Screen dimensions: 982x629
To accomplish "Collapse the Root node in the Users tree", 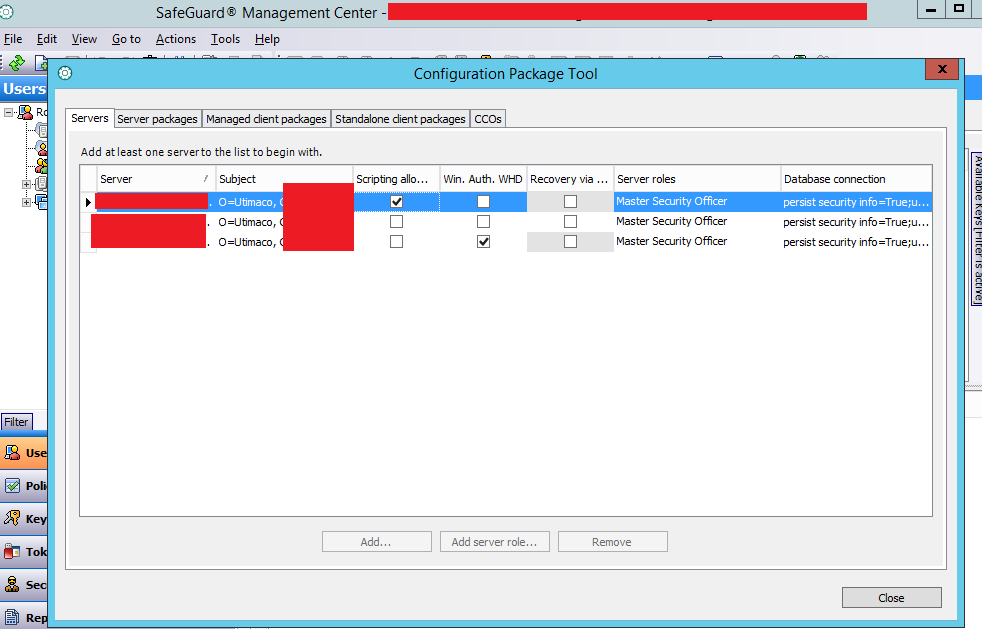I will point(9,113).
